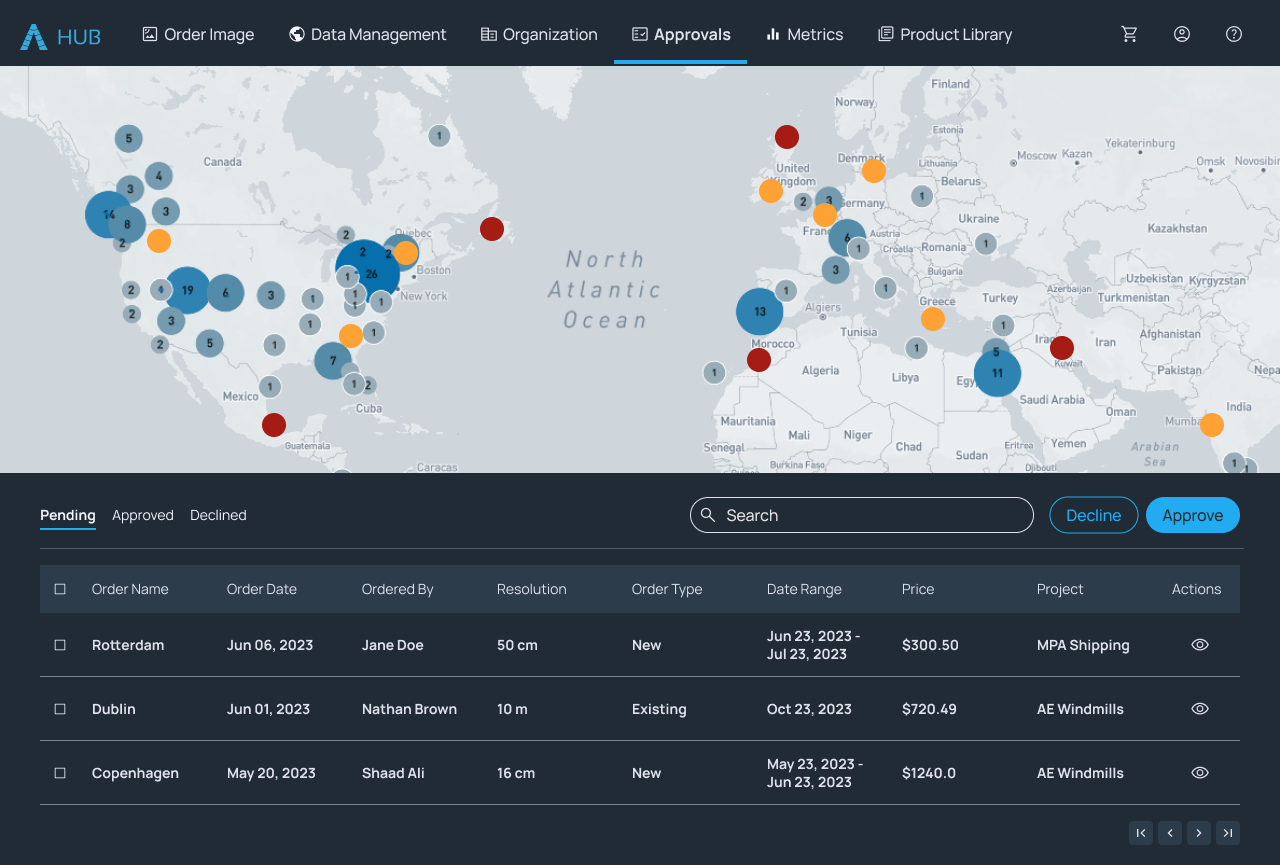
Task: Open the Declined orders tab
Action: pyautogui.click(x=218, y=515)
